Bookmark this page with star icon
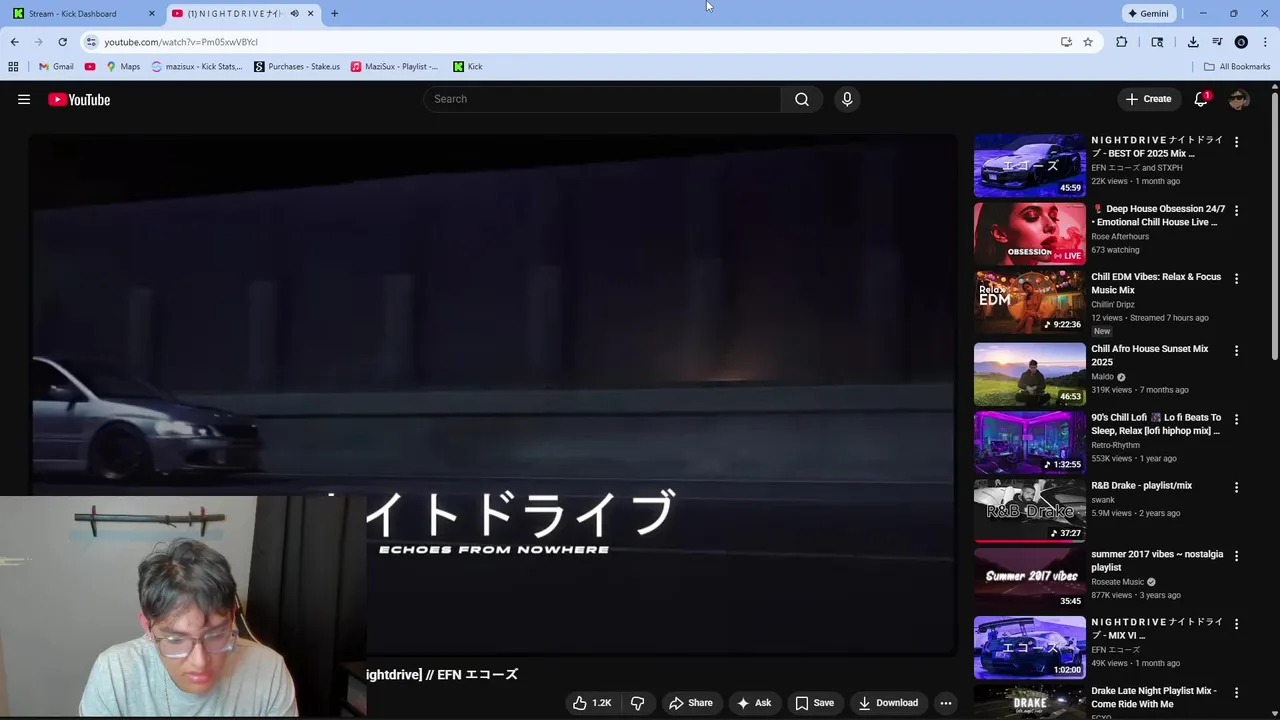Screen dimensions: 1280x720 click(x=1088, y=42)
